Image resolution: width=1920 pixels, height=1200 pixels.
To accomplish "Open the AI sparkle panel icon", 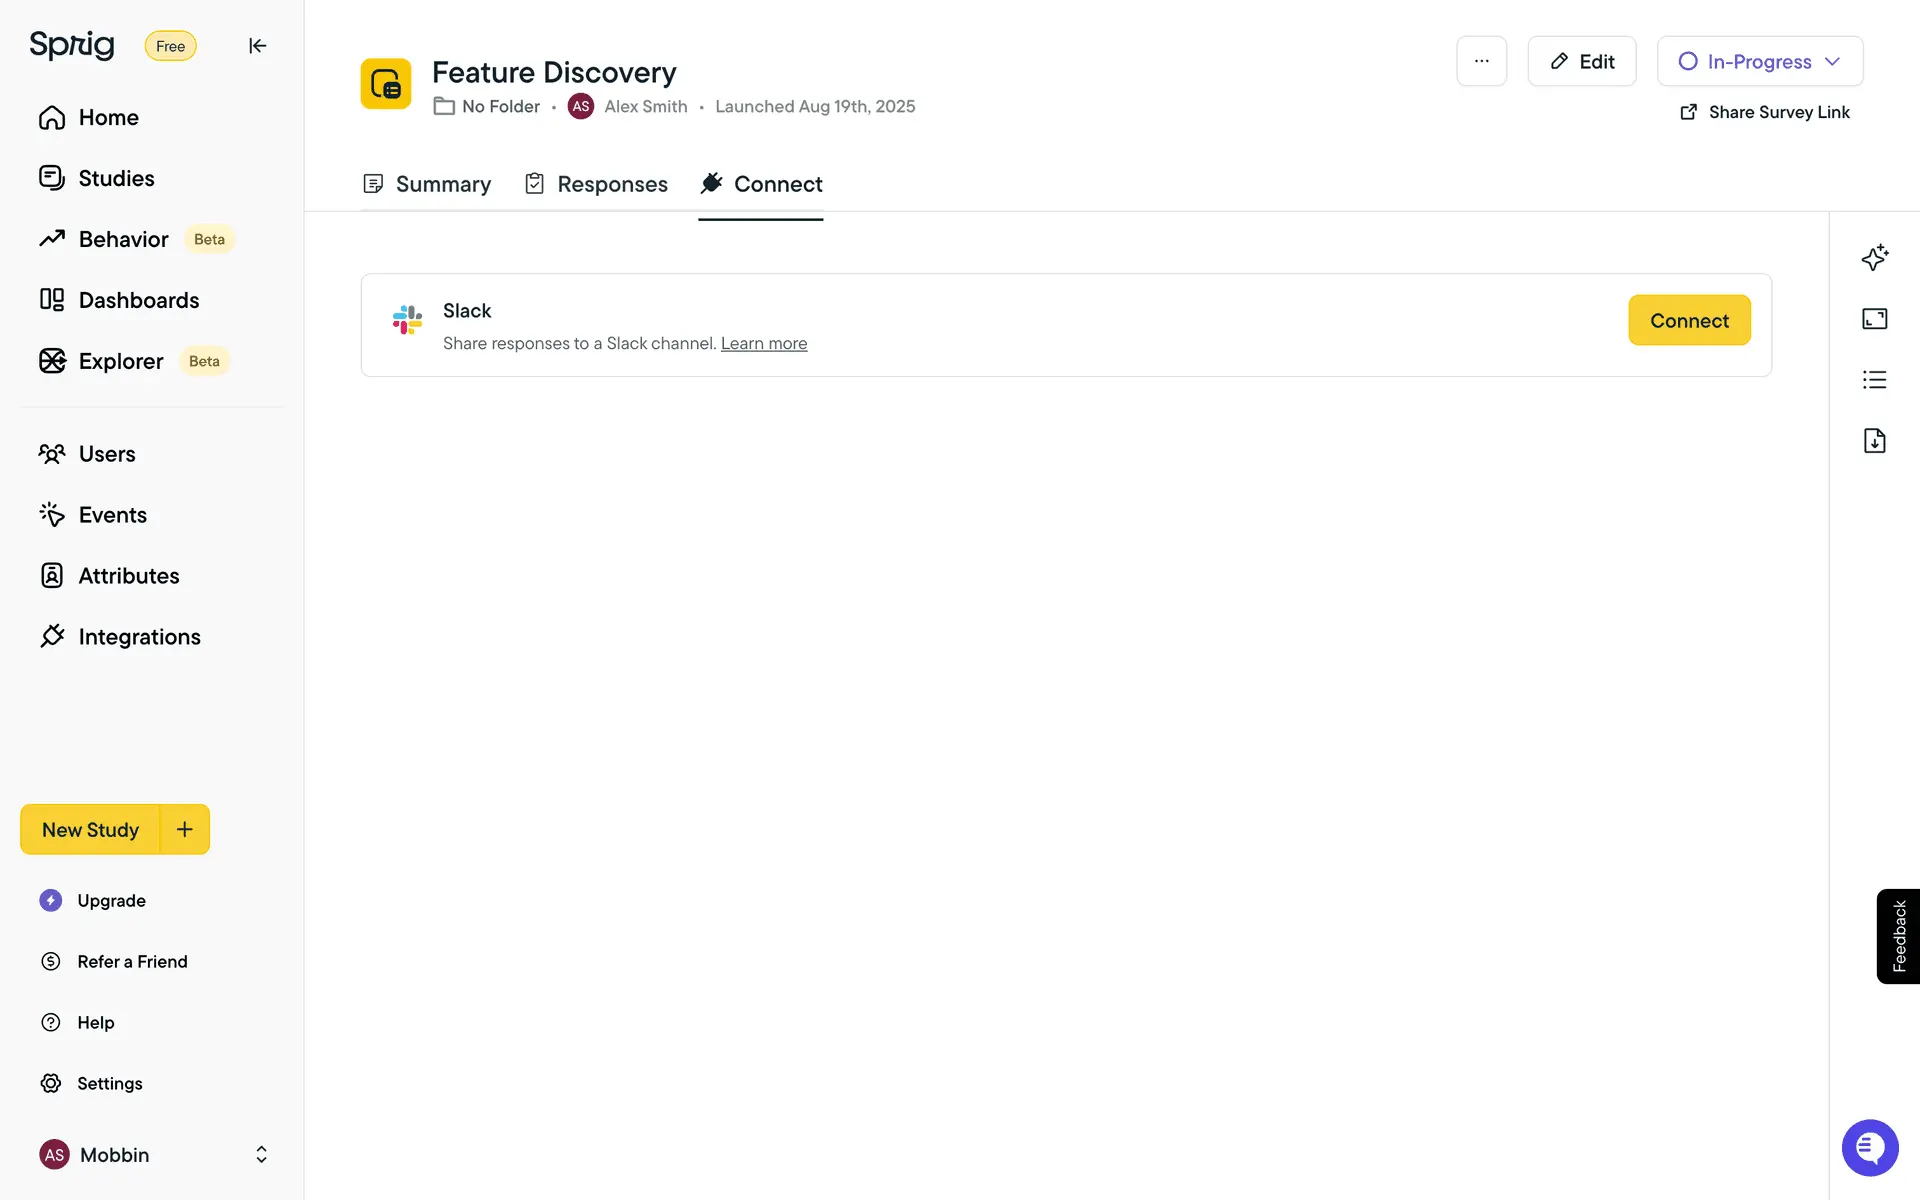I will click(1874, 257).
